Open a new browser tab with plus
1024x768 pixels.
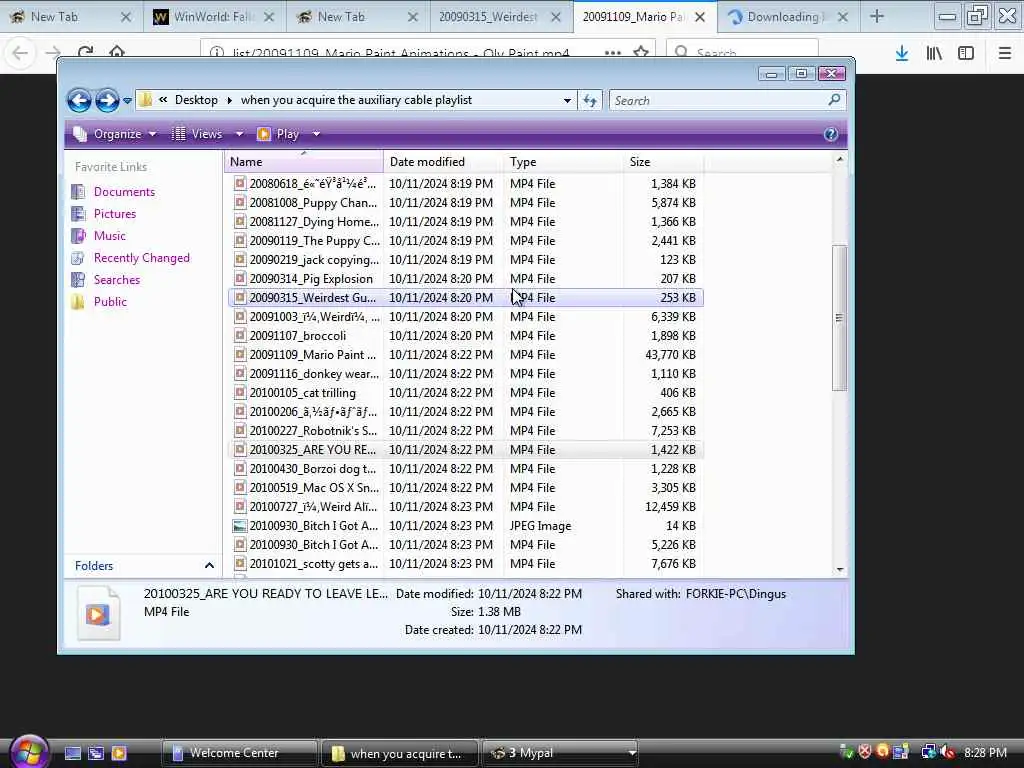pyautogui.click(x=877, y=17)
